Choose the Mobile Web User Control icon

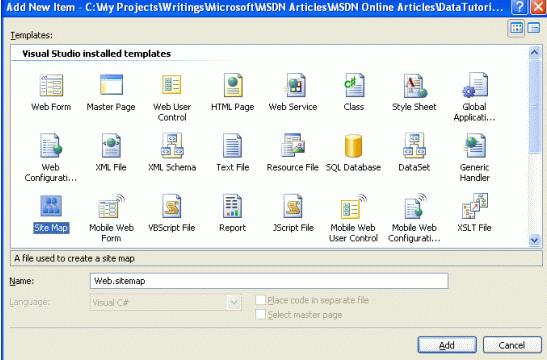click(x=353, y=206)
